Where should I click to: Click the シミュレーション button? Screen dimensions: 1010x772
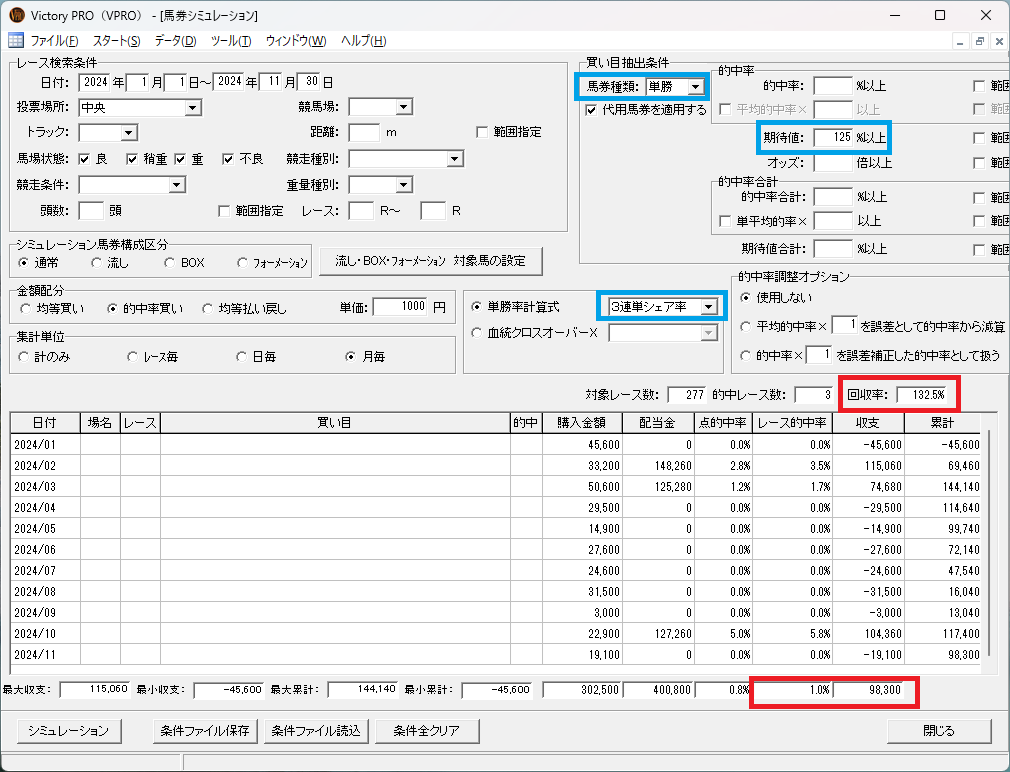[x=68, y=731]
